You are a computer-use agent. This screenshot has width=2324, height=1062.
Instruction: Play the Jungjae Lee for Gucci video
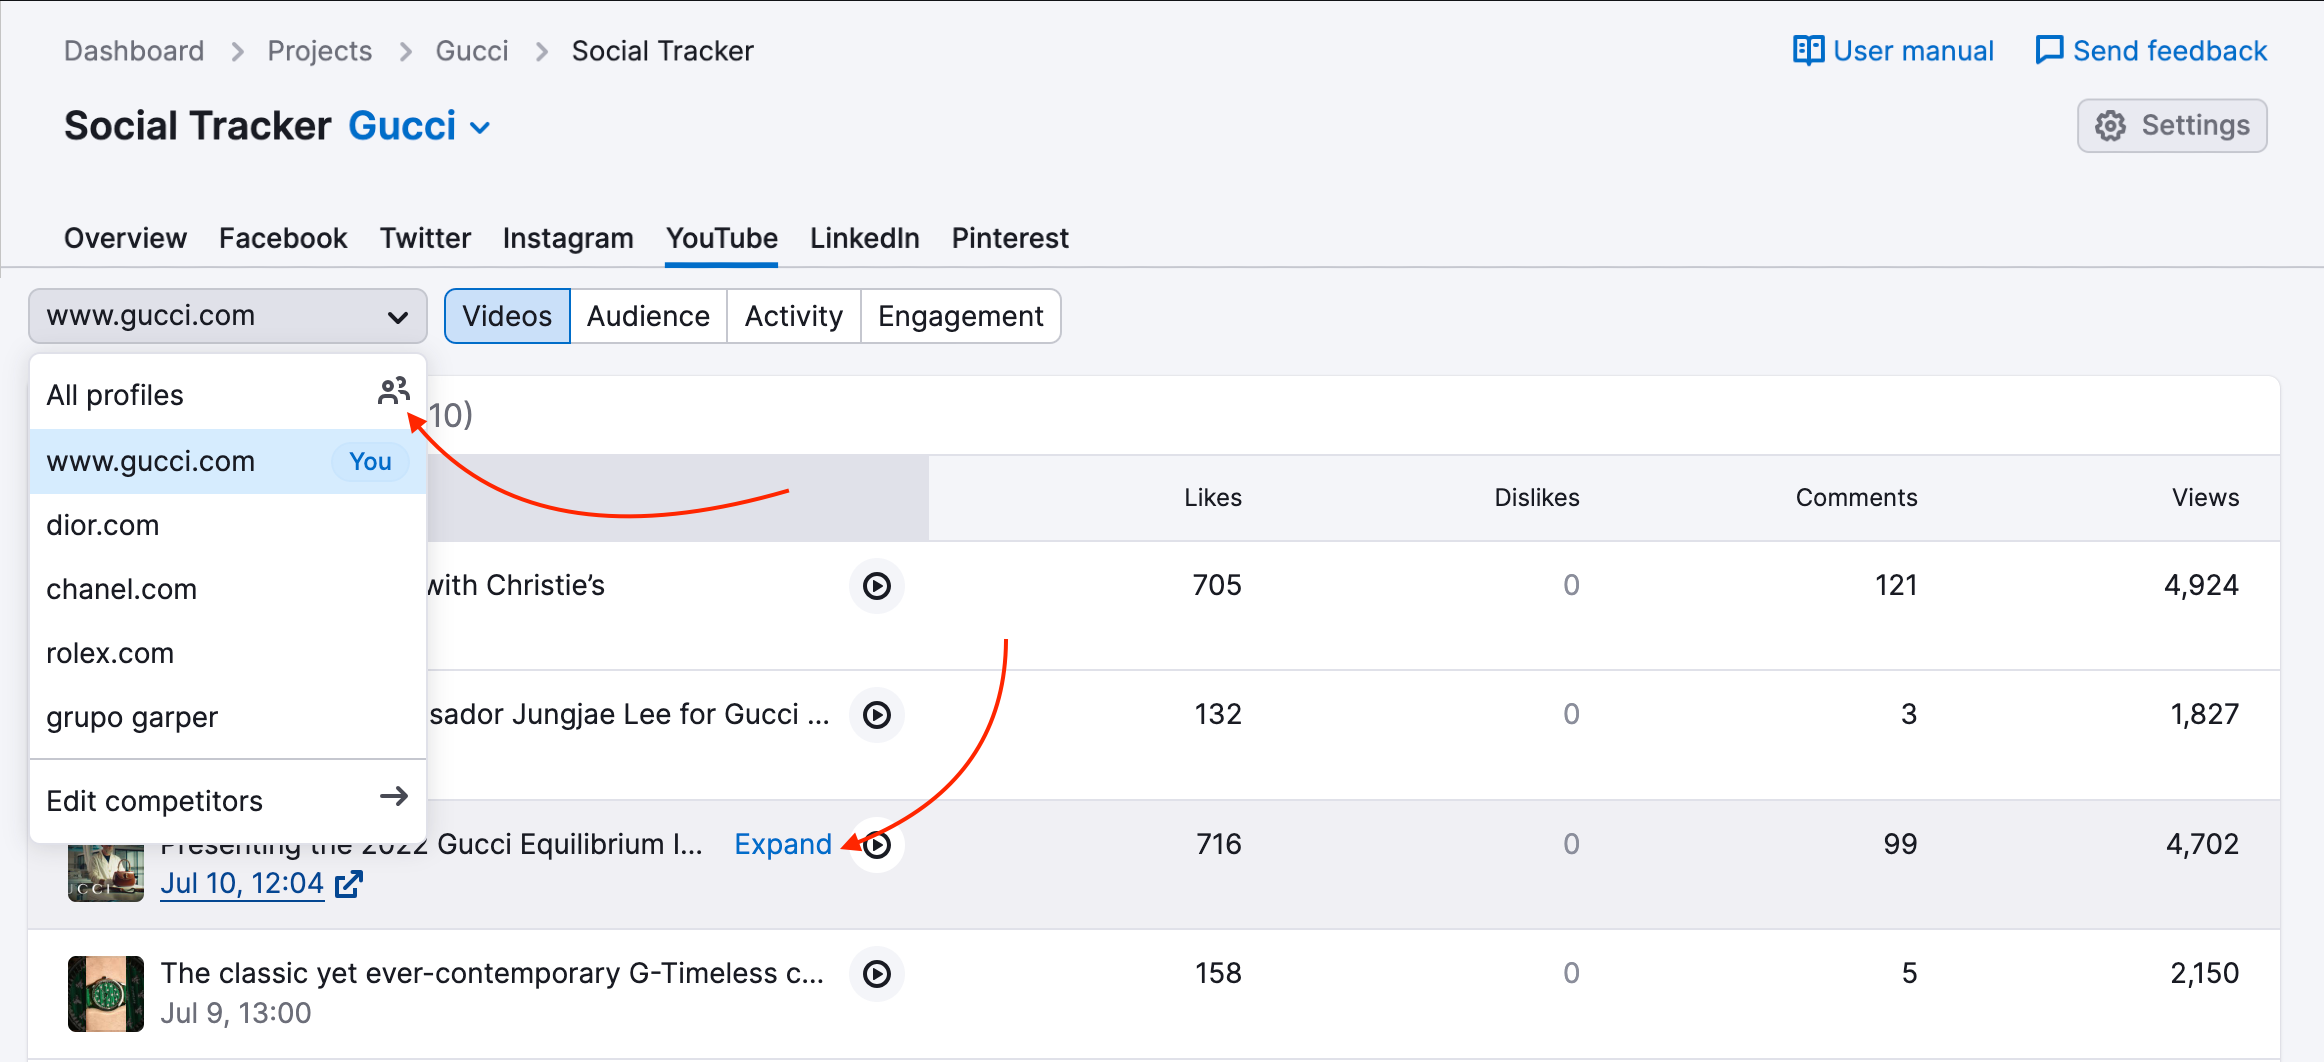(877, 715)
